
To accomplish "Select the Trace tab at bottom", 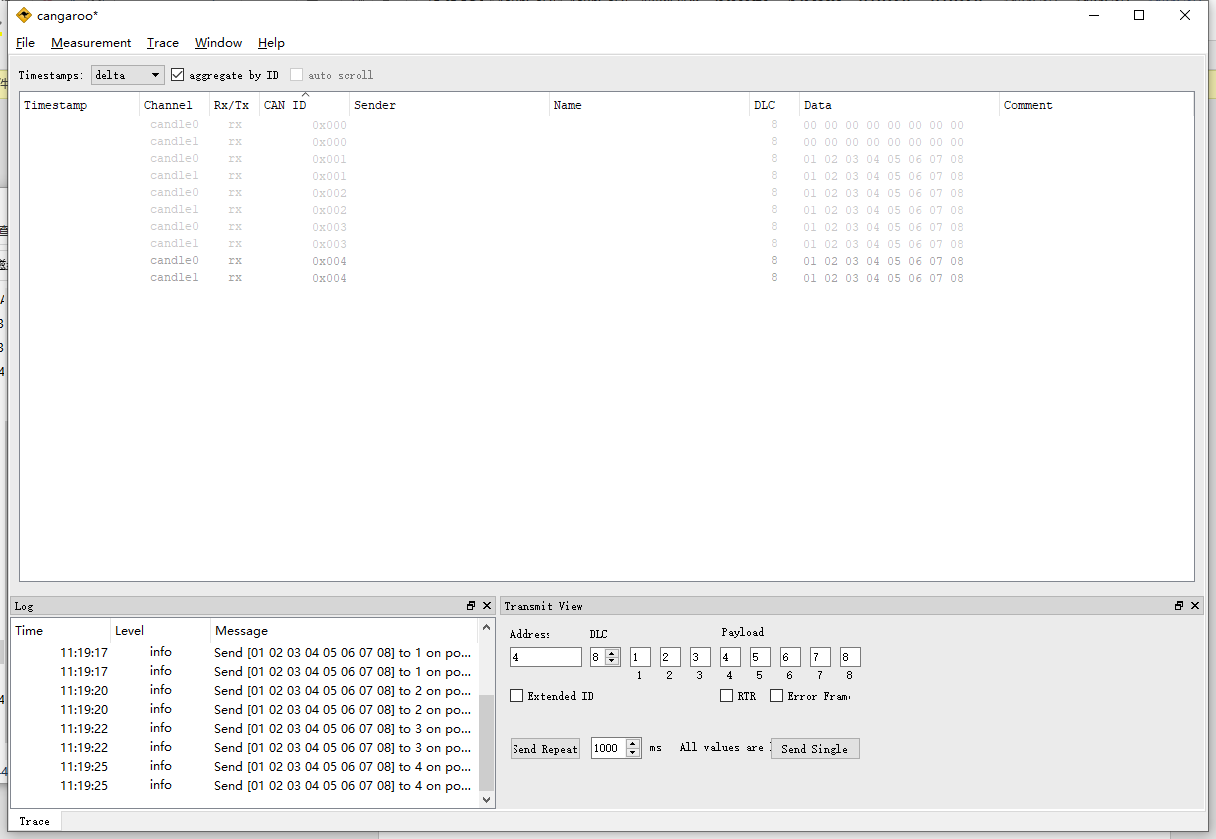I will tap(35, 821).
